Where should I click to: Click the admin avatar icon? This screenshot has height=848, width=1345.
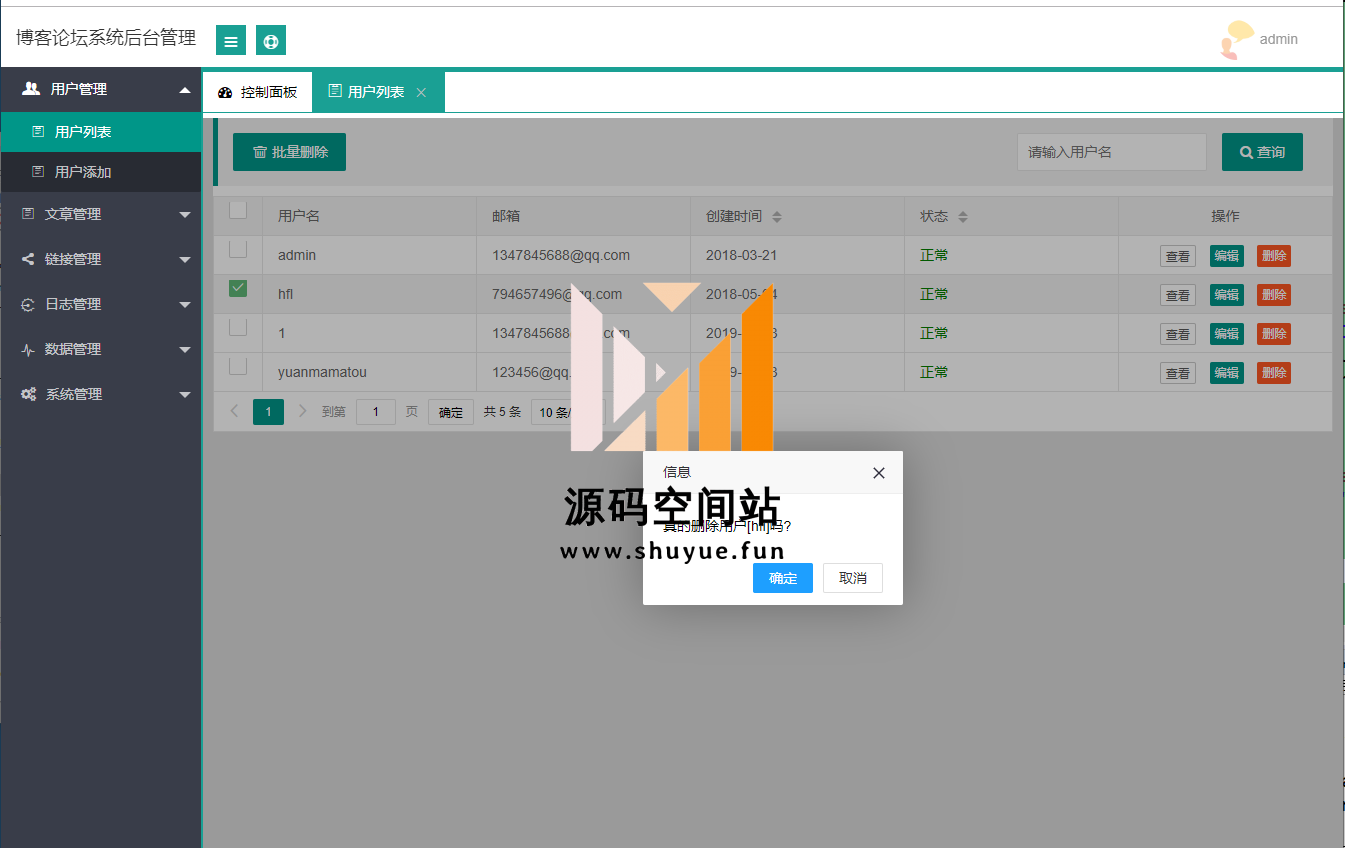click(x=1236, y=40)
